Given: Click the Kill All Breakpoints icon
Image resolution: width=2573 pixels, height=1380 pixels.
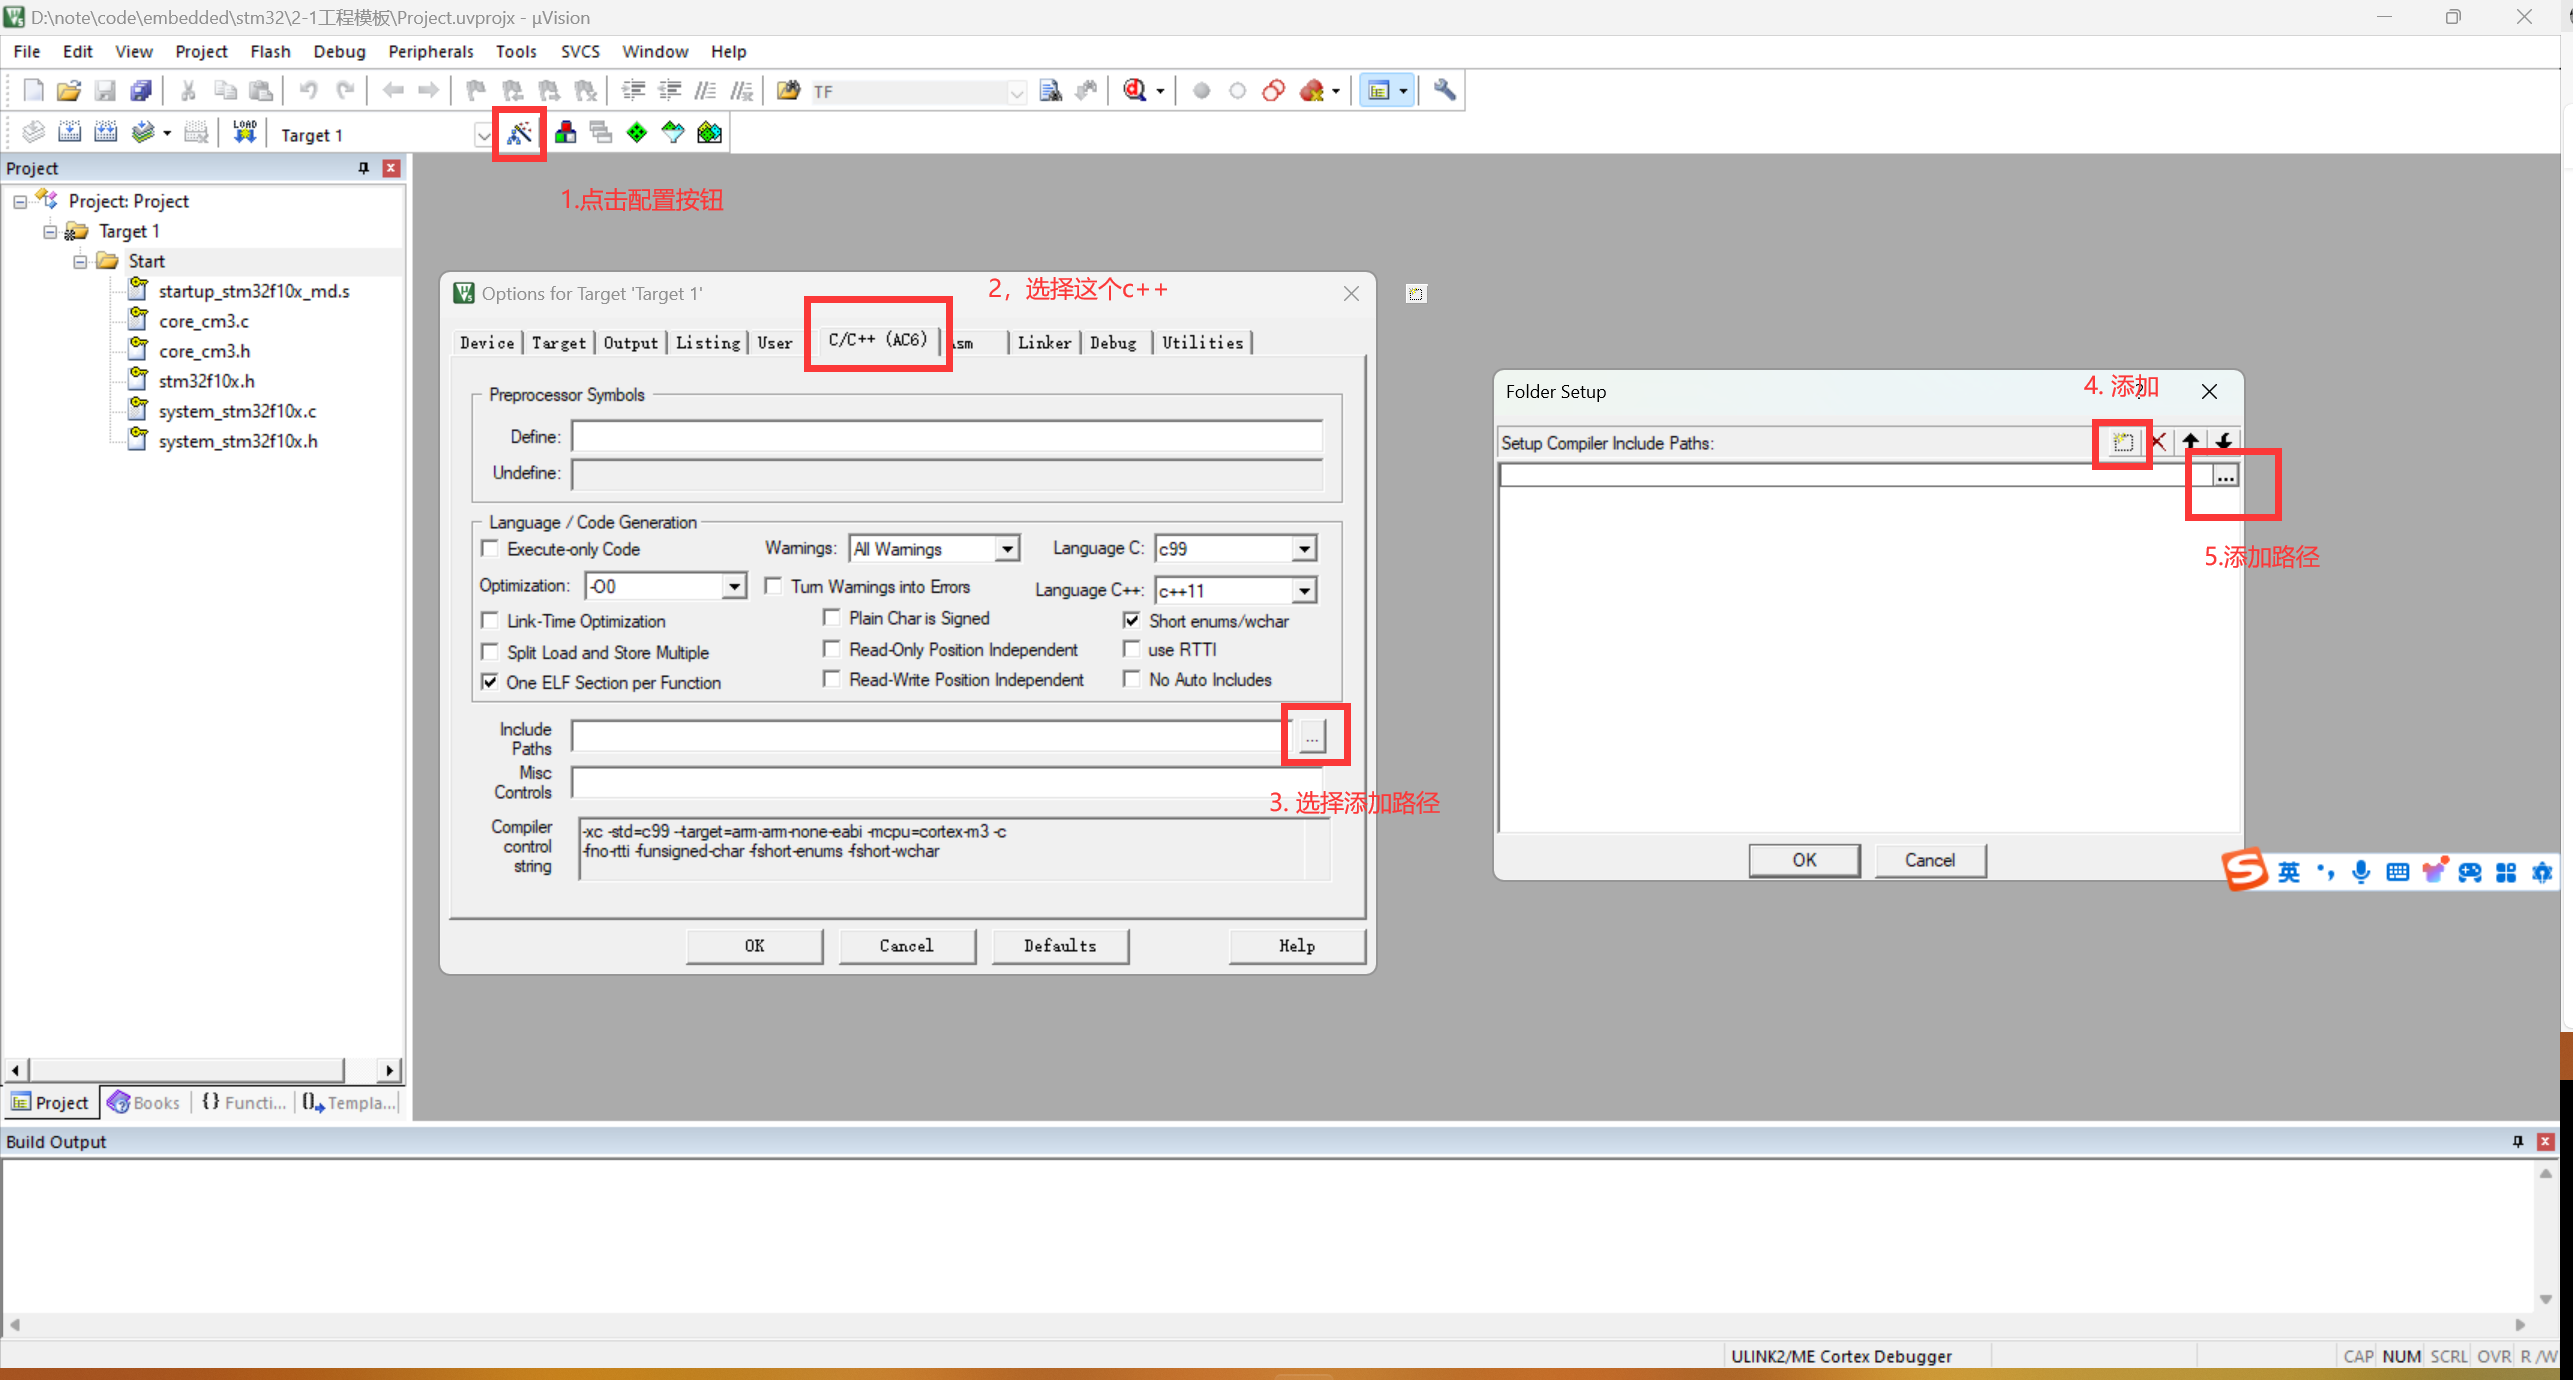Looking at the screenshot, I should tap(1312, 91).
